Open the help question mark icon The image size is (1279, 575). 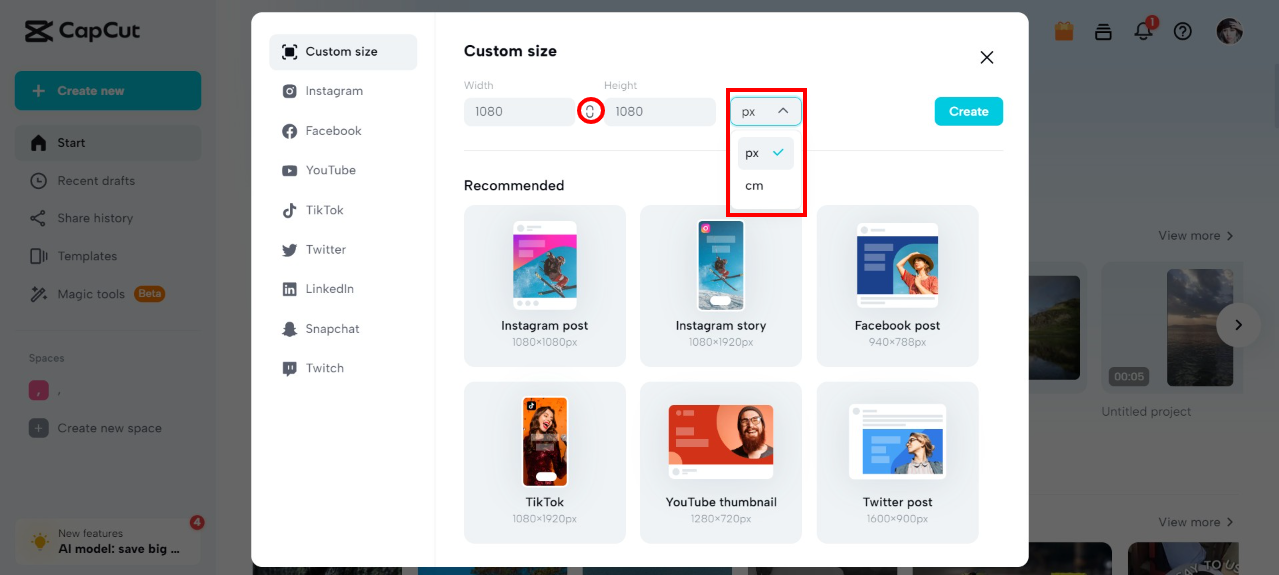point(1183,31)
